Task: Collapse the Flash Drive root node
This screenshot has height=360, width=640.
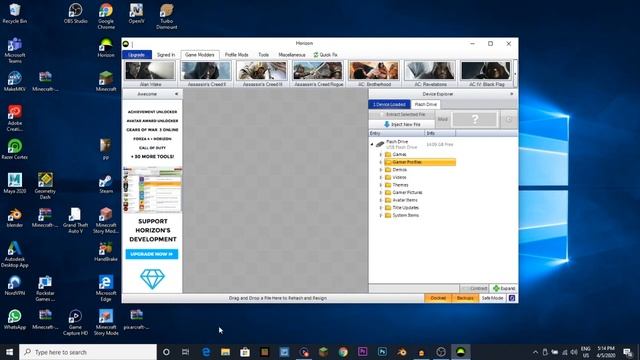Action: coord(372,144)
